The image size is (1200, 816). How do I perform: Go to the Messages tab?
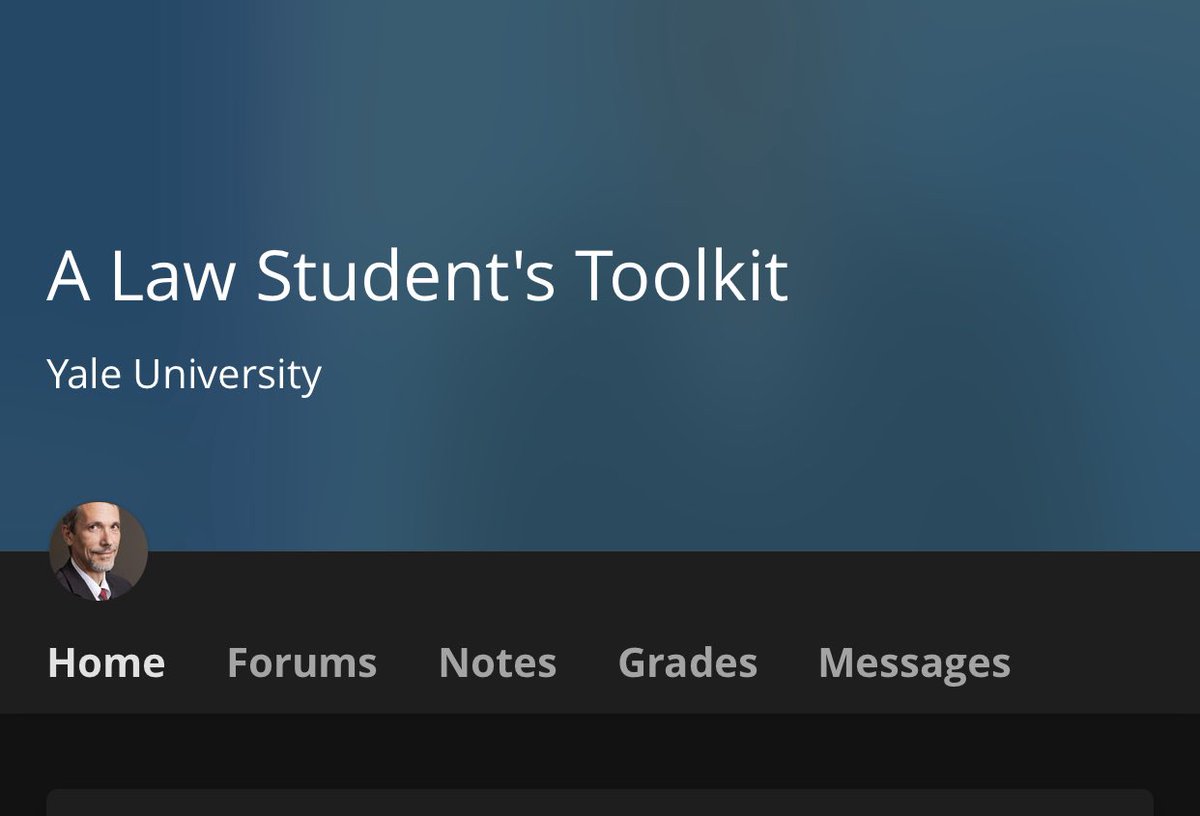click(914, 664)
